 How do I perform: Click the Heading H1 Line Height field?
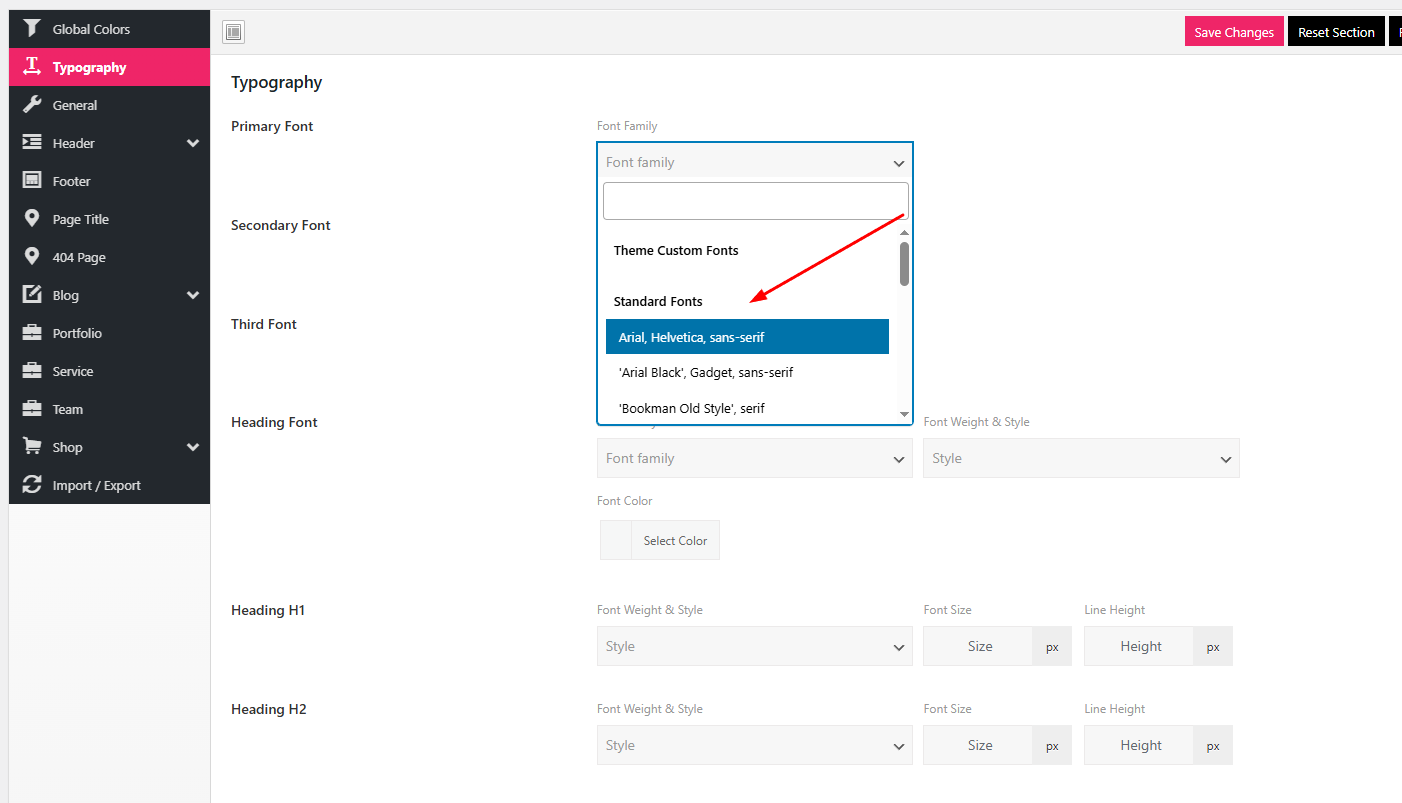[1139, 646]
